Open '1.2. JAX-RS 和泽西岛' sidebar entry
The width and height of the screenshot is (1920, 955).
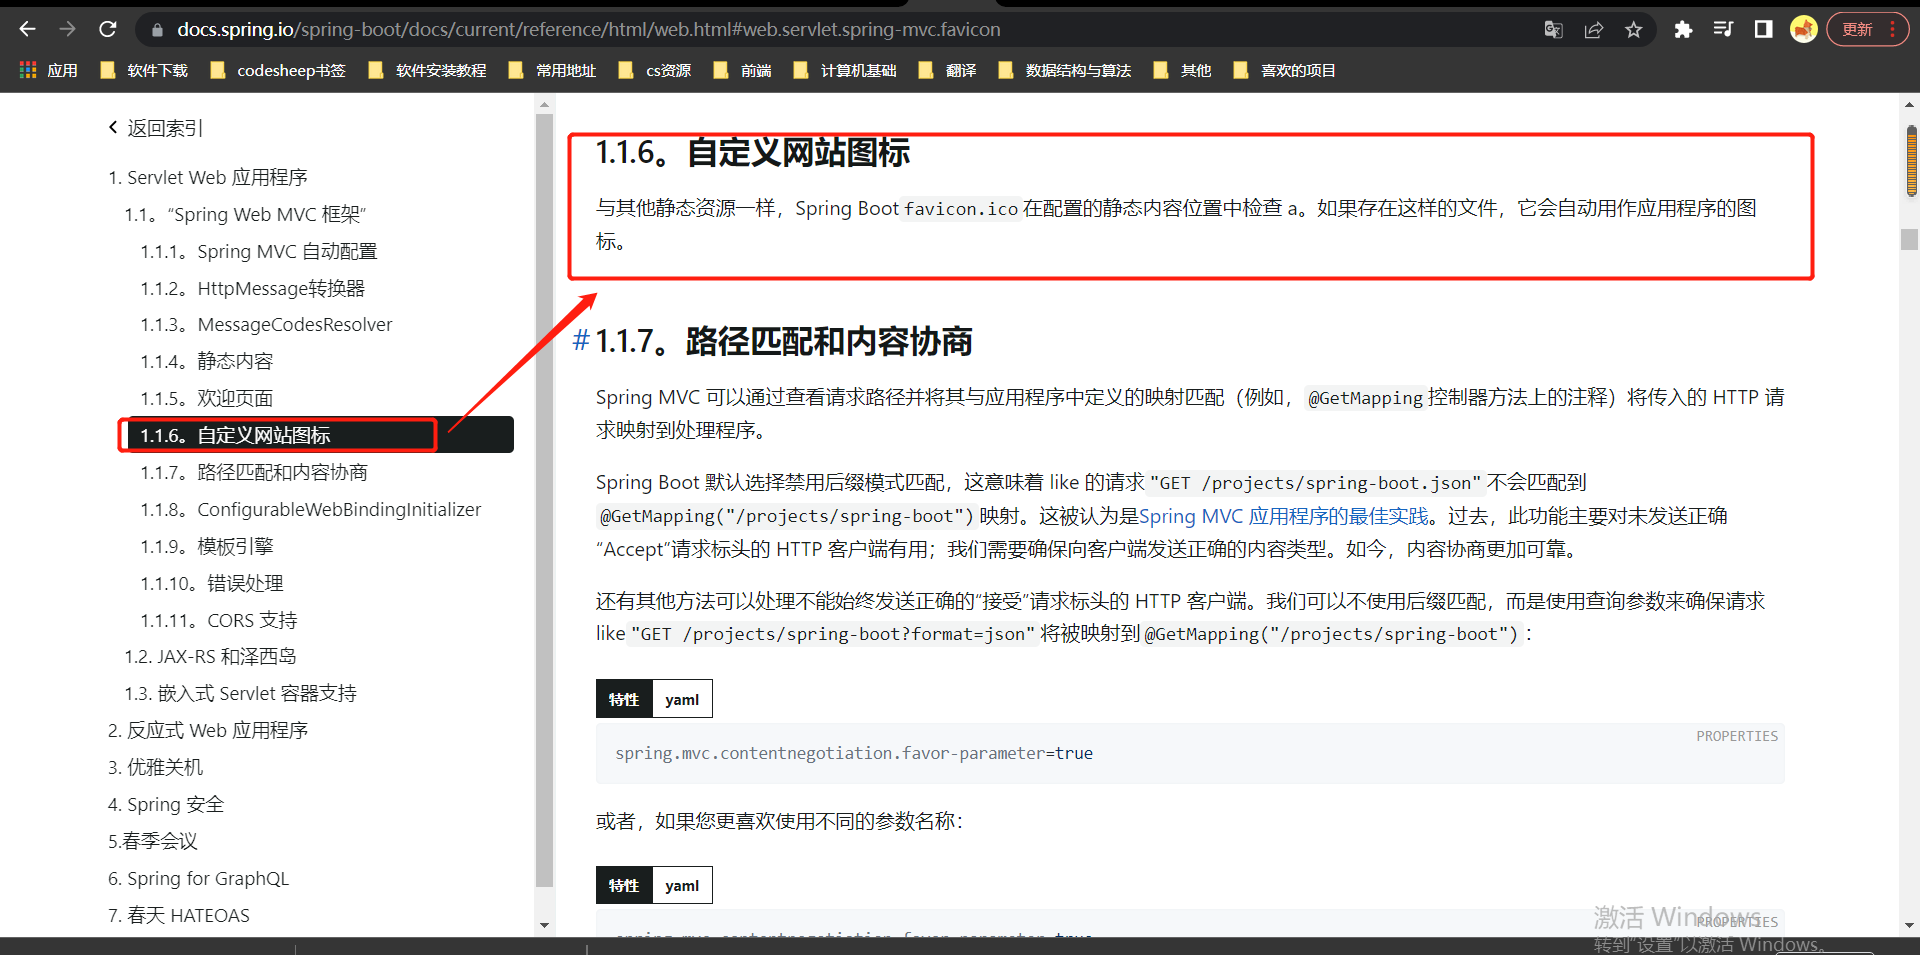(x=210, y=656)
